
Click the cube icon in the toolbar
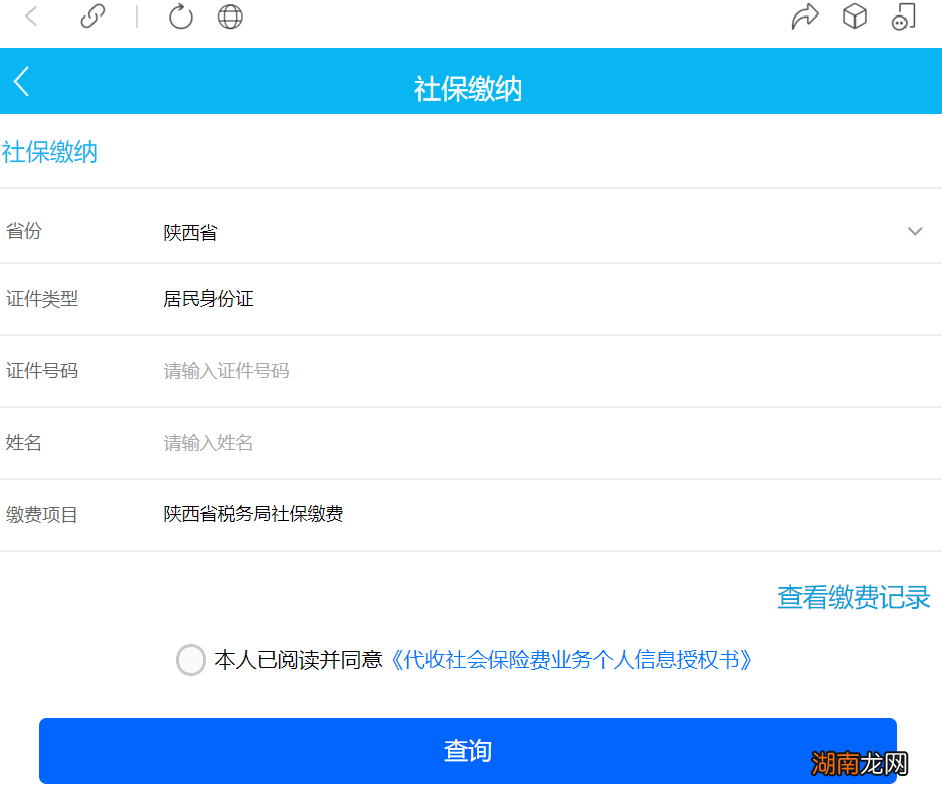pyautogui.click(x=855, y=16)
